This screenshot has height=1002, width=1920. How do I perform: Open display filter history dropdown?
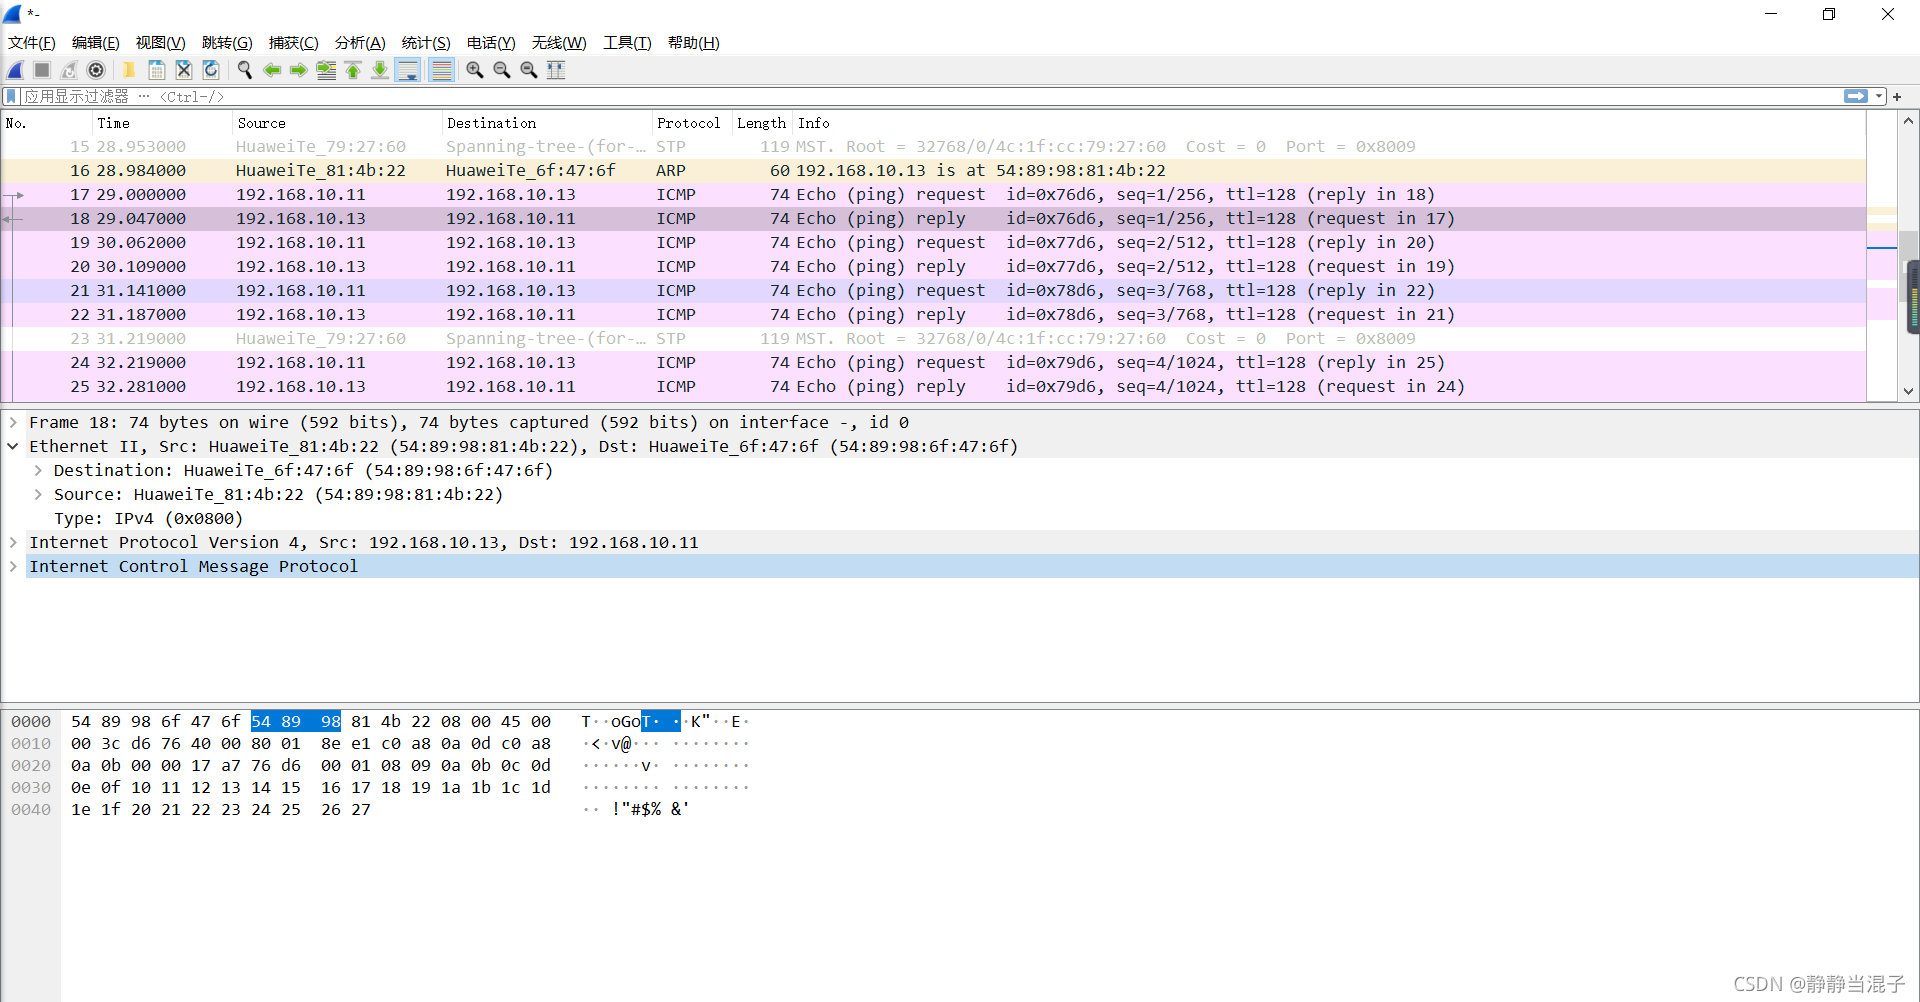click(1879, 96)
